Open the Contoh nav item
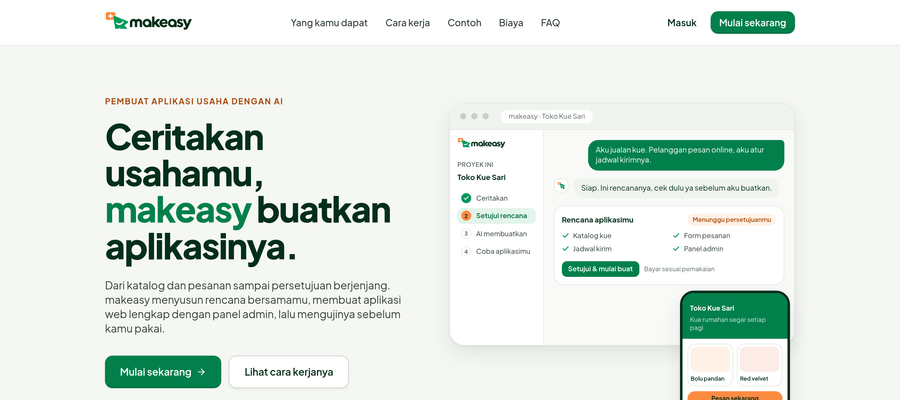 (464, 23)
